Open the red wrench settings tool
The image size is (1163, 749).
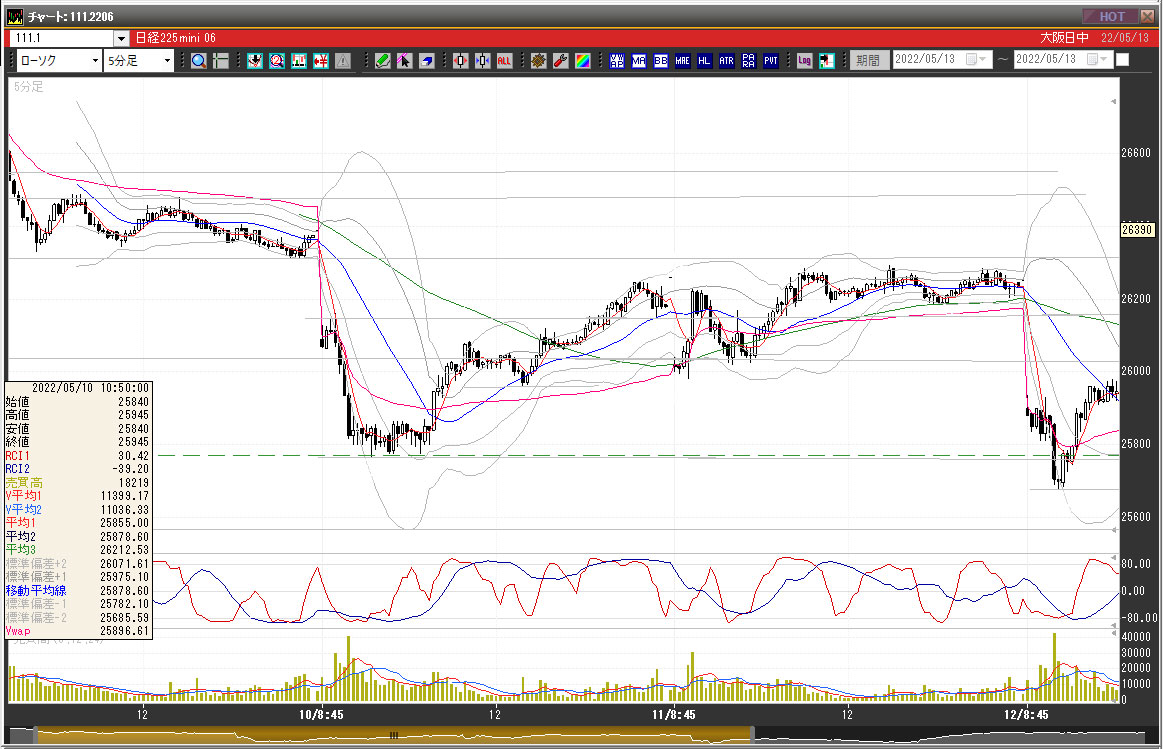[561, 61]
